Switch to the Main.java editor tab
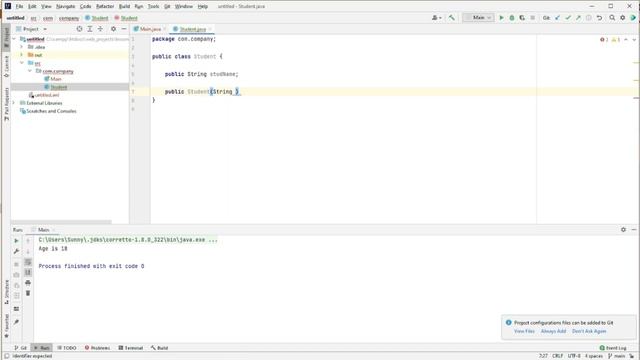The width and height of the screenshot is (640, 360). (x=149, y=29)
